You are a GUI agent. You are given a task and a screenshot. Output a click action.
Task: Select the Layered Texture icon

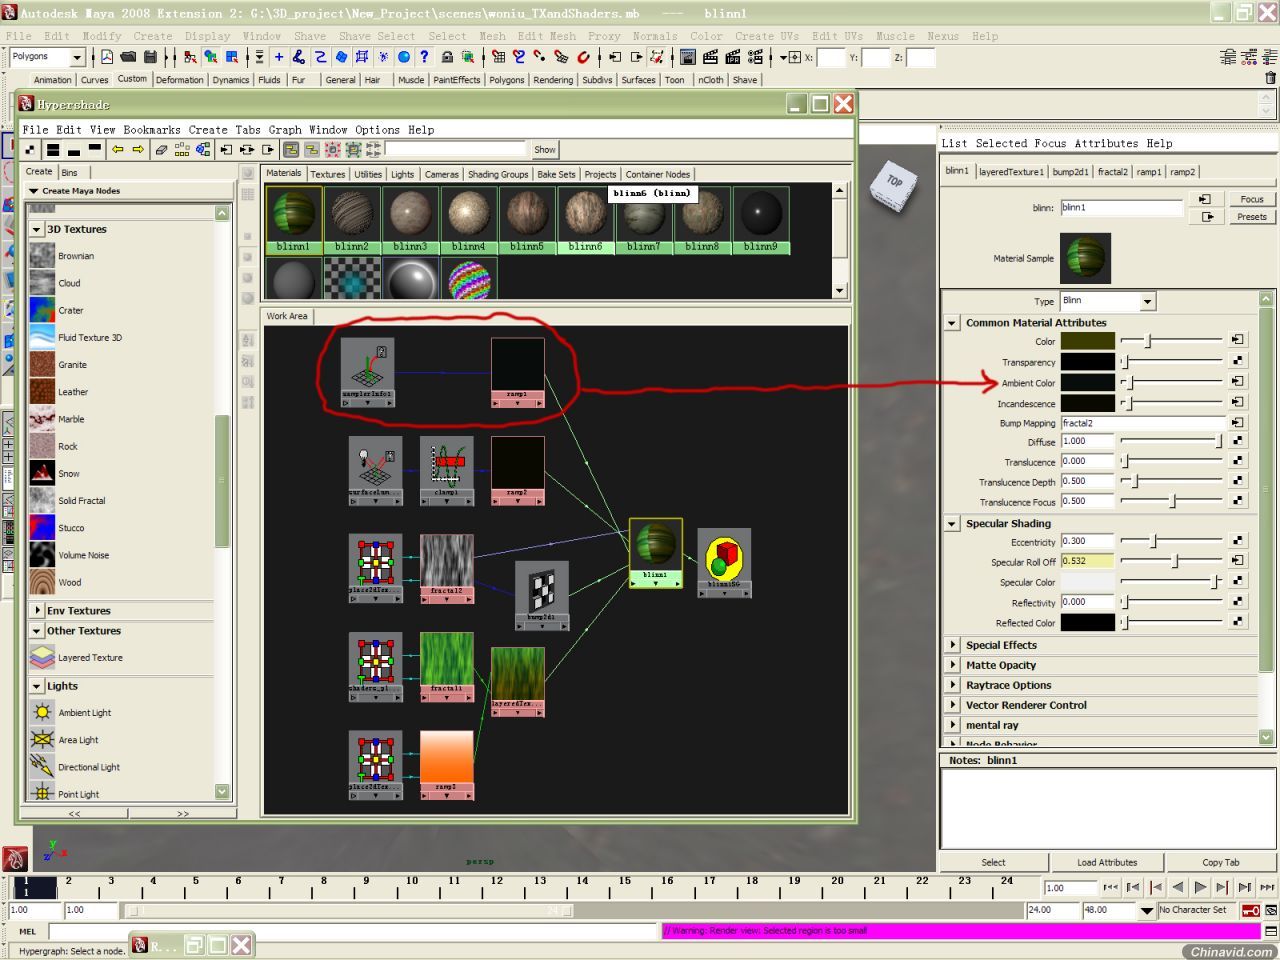(42, 658)
